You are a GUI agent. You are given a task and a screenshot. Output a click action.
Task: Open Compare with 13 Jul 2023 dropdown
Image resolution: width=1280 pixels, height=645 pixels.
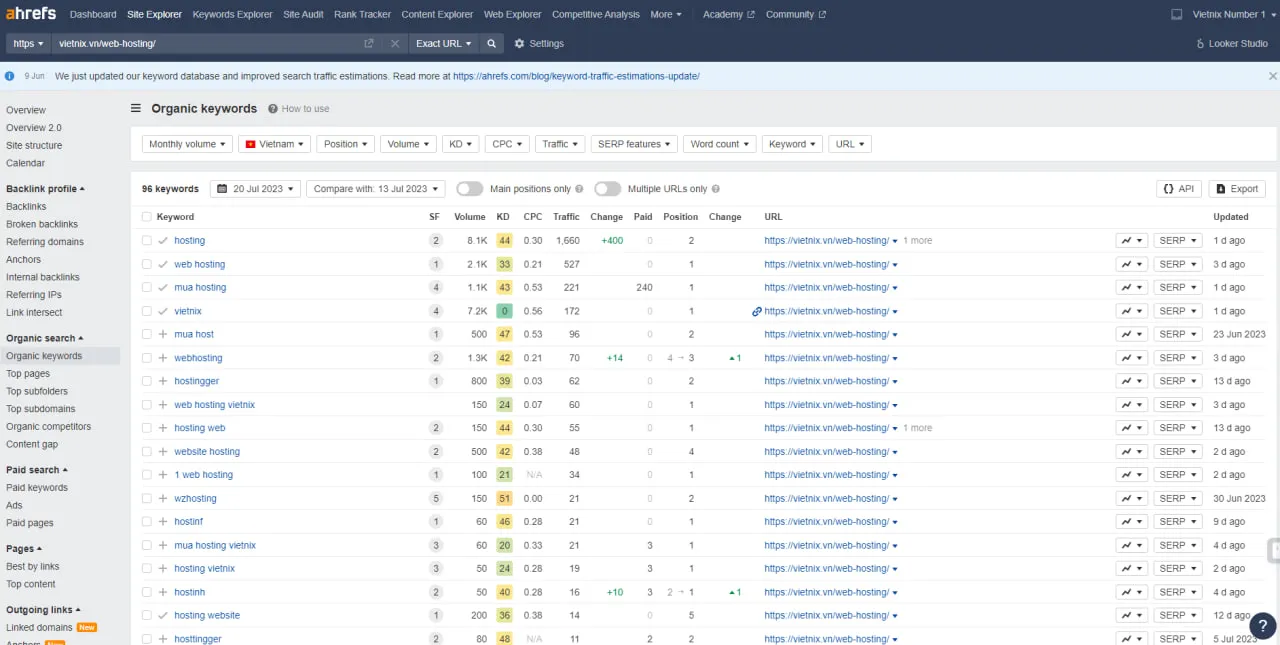(376, 188)
